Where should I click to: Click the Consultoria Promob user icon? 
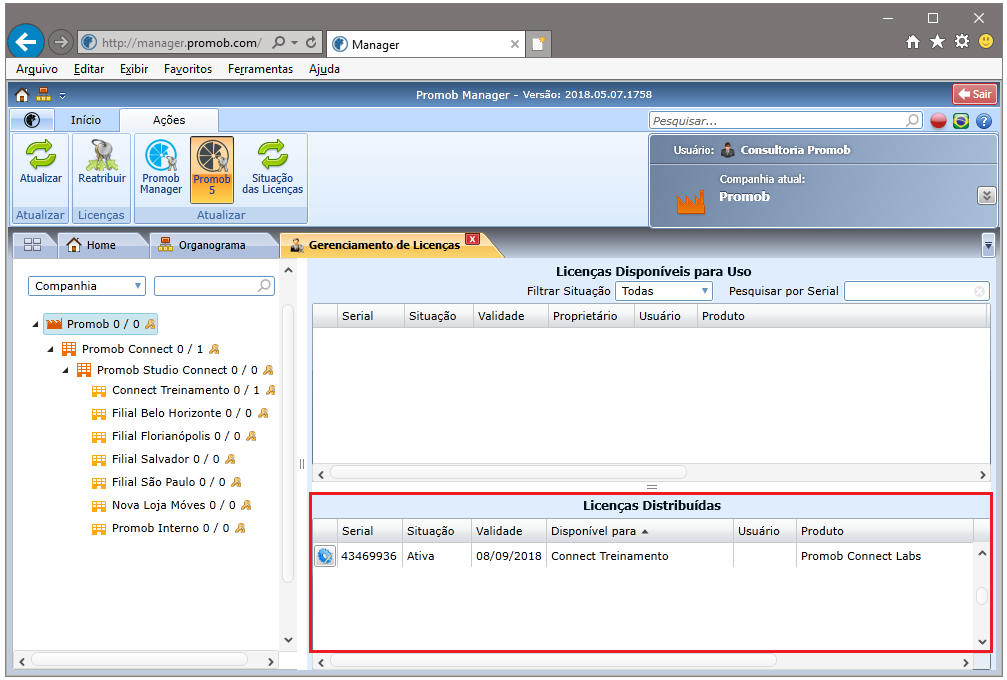727,150
